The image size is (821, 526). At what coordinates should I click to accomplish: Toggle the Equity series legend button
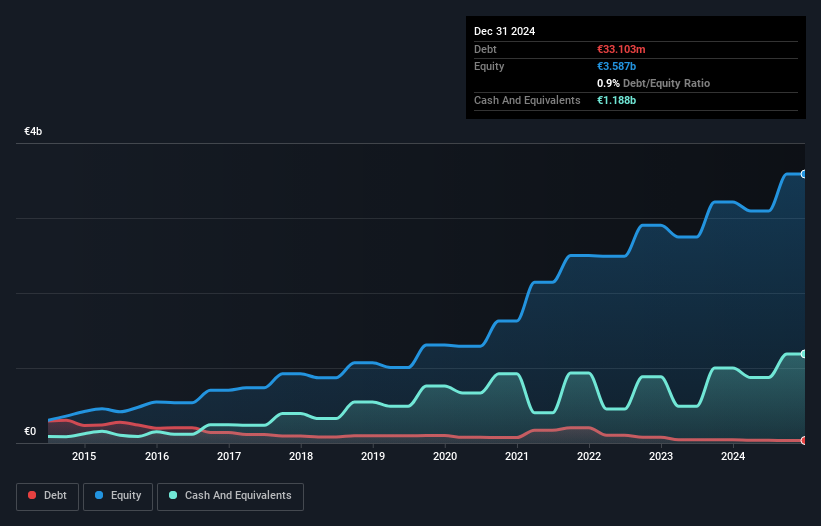[x=118, y=496]
